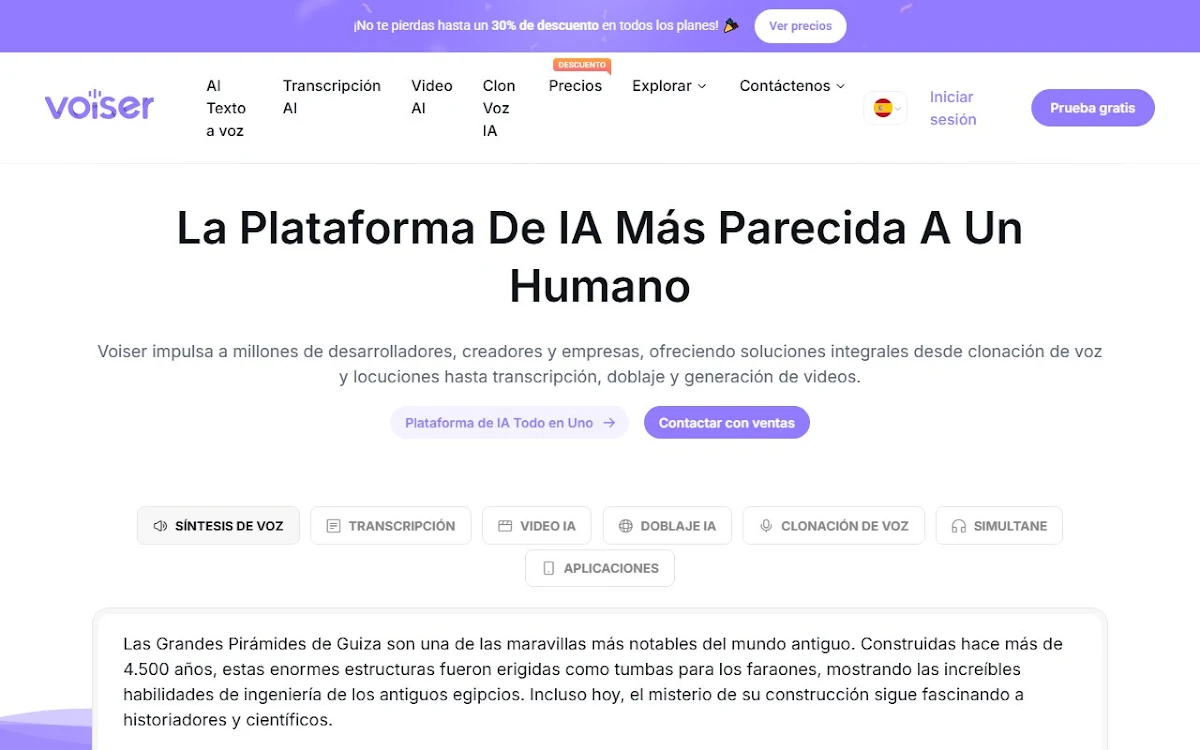The image size is (1200, 750).
Task: Click the Descuento badge above Precios
Action: tap(582, 65)
